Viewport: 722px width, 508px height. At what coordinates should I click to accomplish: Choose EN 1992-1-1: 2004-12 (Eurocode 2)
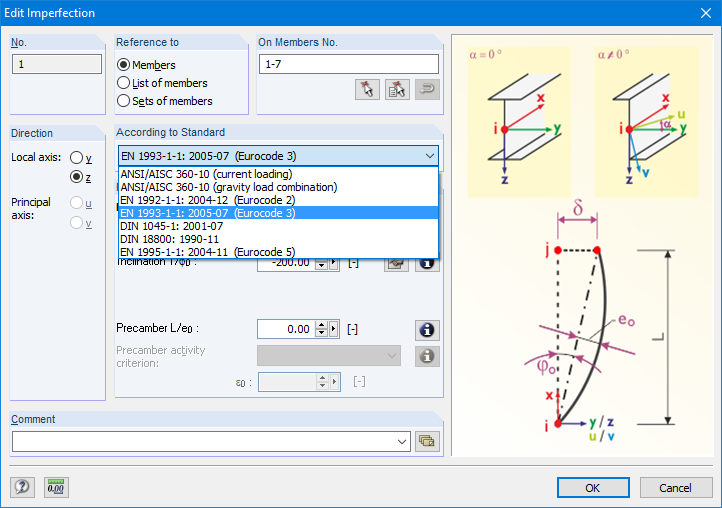pos(279,200)
